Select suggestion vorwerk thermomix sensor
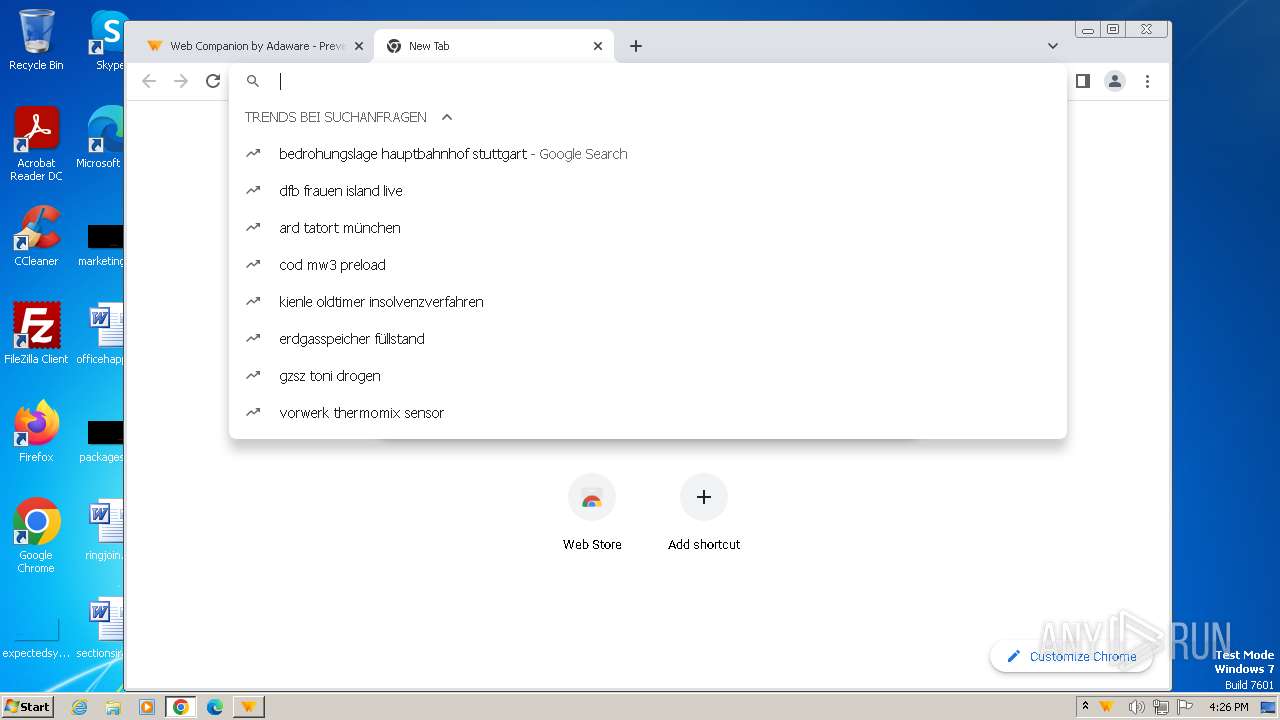 click(648, 413)
